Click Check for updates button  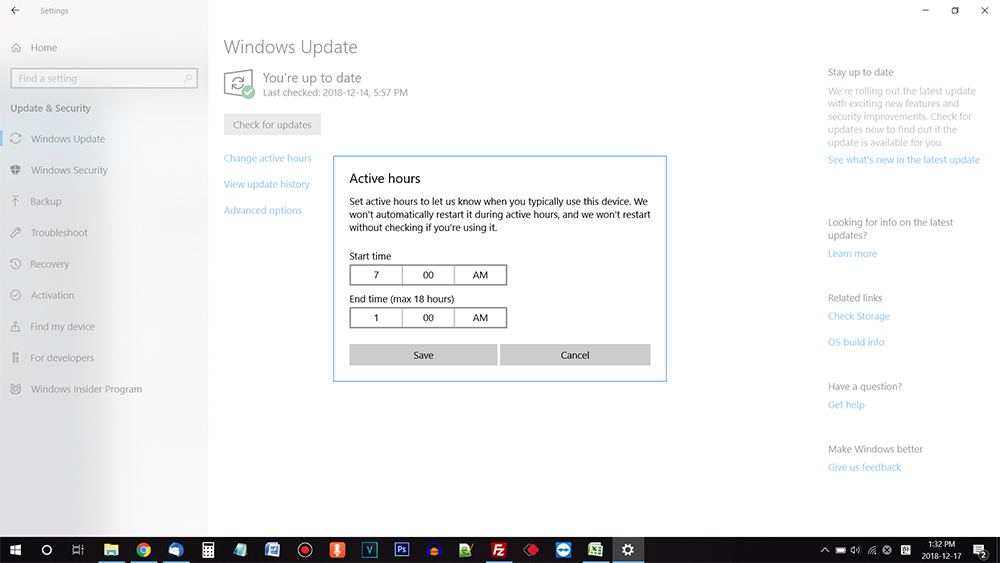pyautogui.click(x=272, y=124)
